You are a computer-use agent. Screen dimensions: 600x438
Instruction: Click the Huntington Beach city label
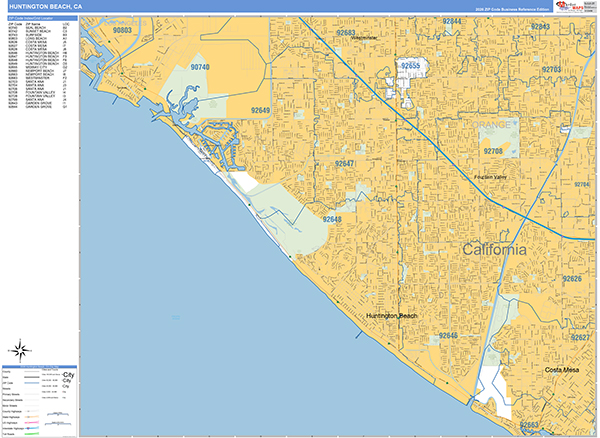[x=391, y=315]
